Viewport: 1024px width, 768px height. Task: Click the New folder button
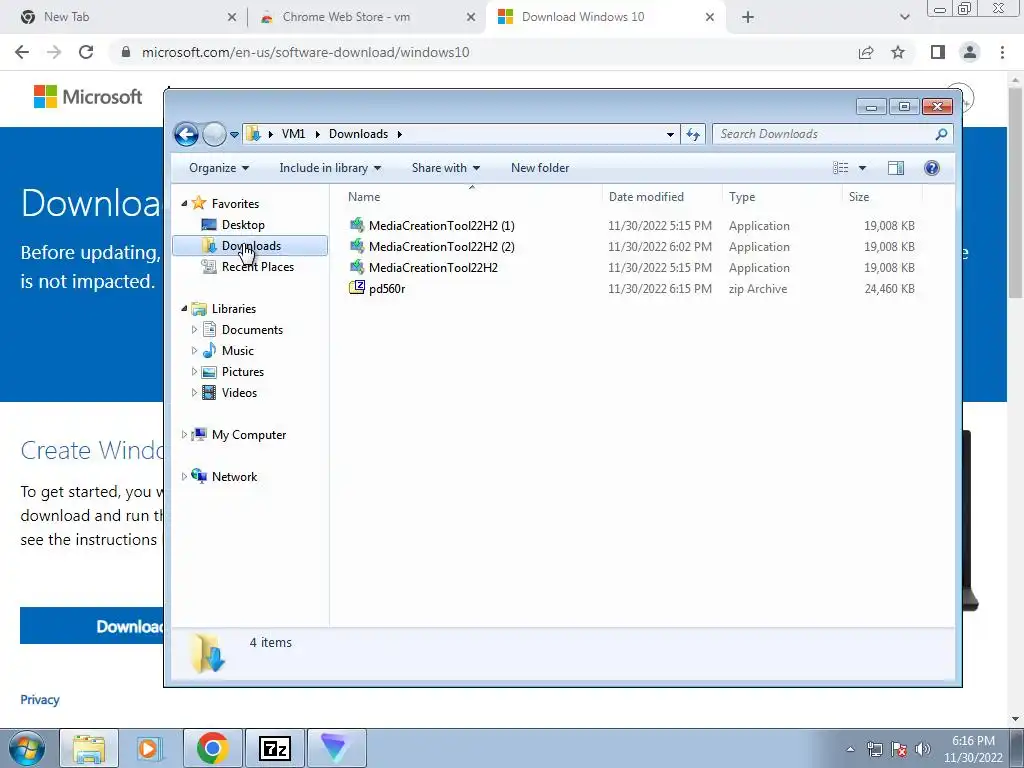(540, 168)
